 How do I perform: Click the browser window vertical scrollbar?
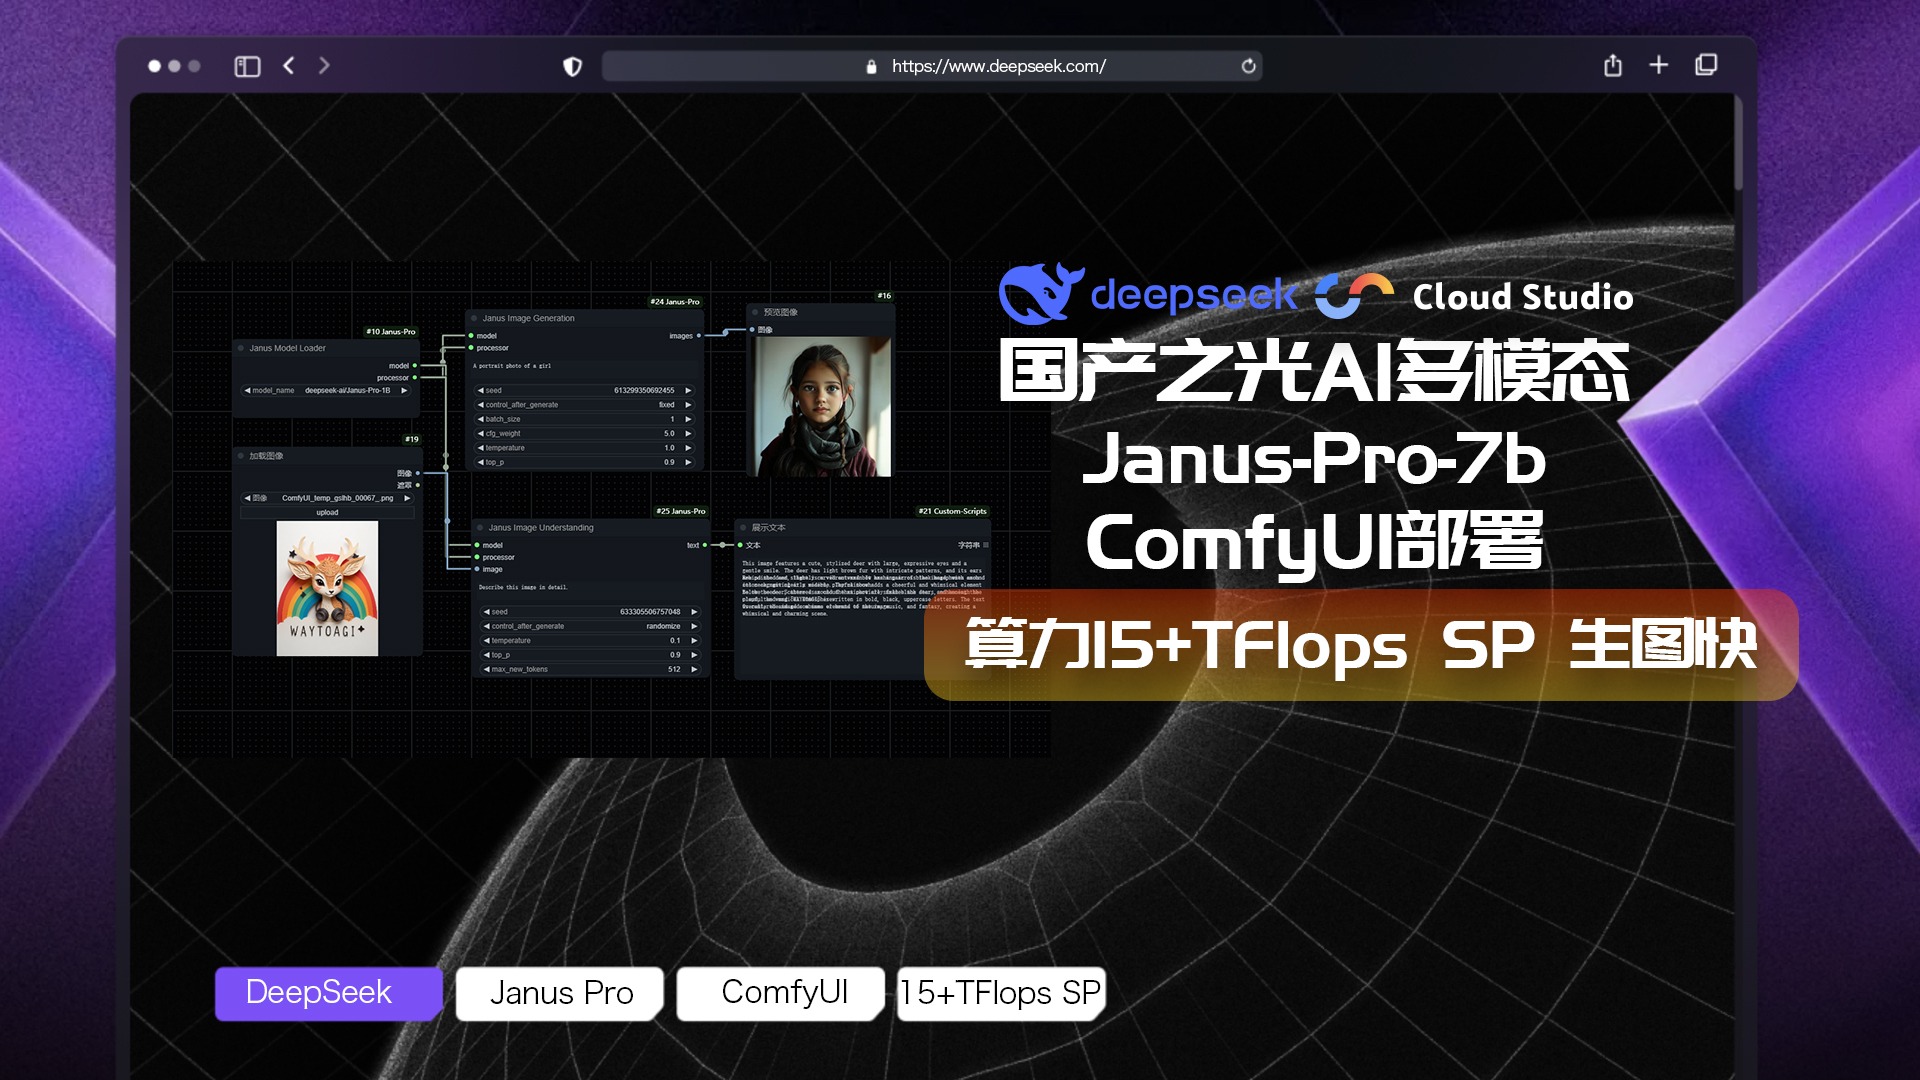click(1739, 144)
